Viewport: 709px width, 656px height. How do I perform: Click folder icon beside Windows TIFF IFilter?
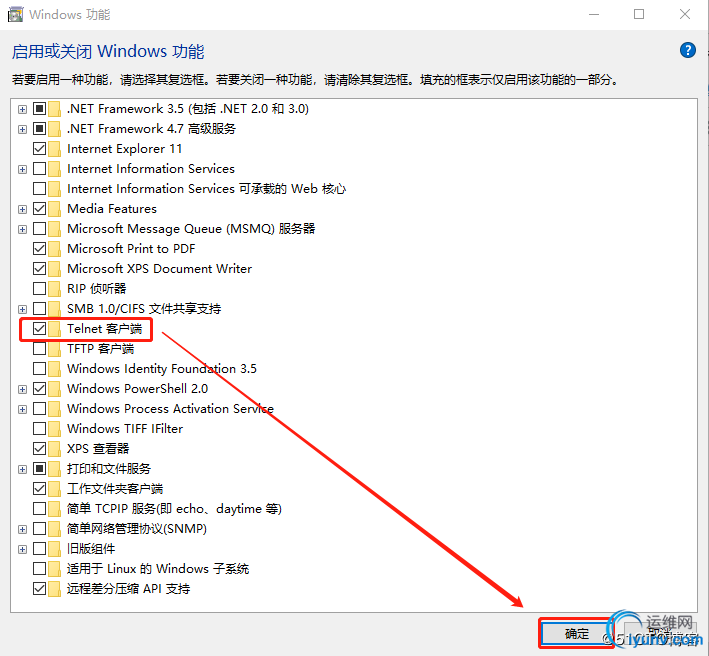point(54,429)
